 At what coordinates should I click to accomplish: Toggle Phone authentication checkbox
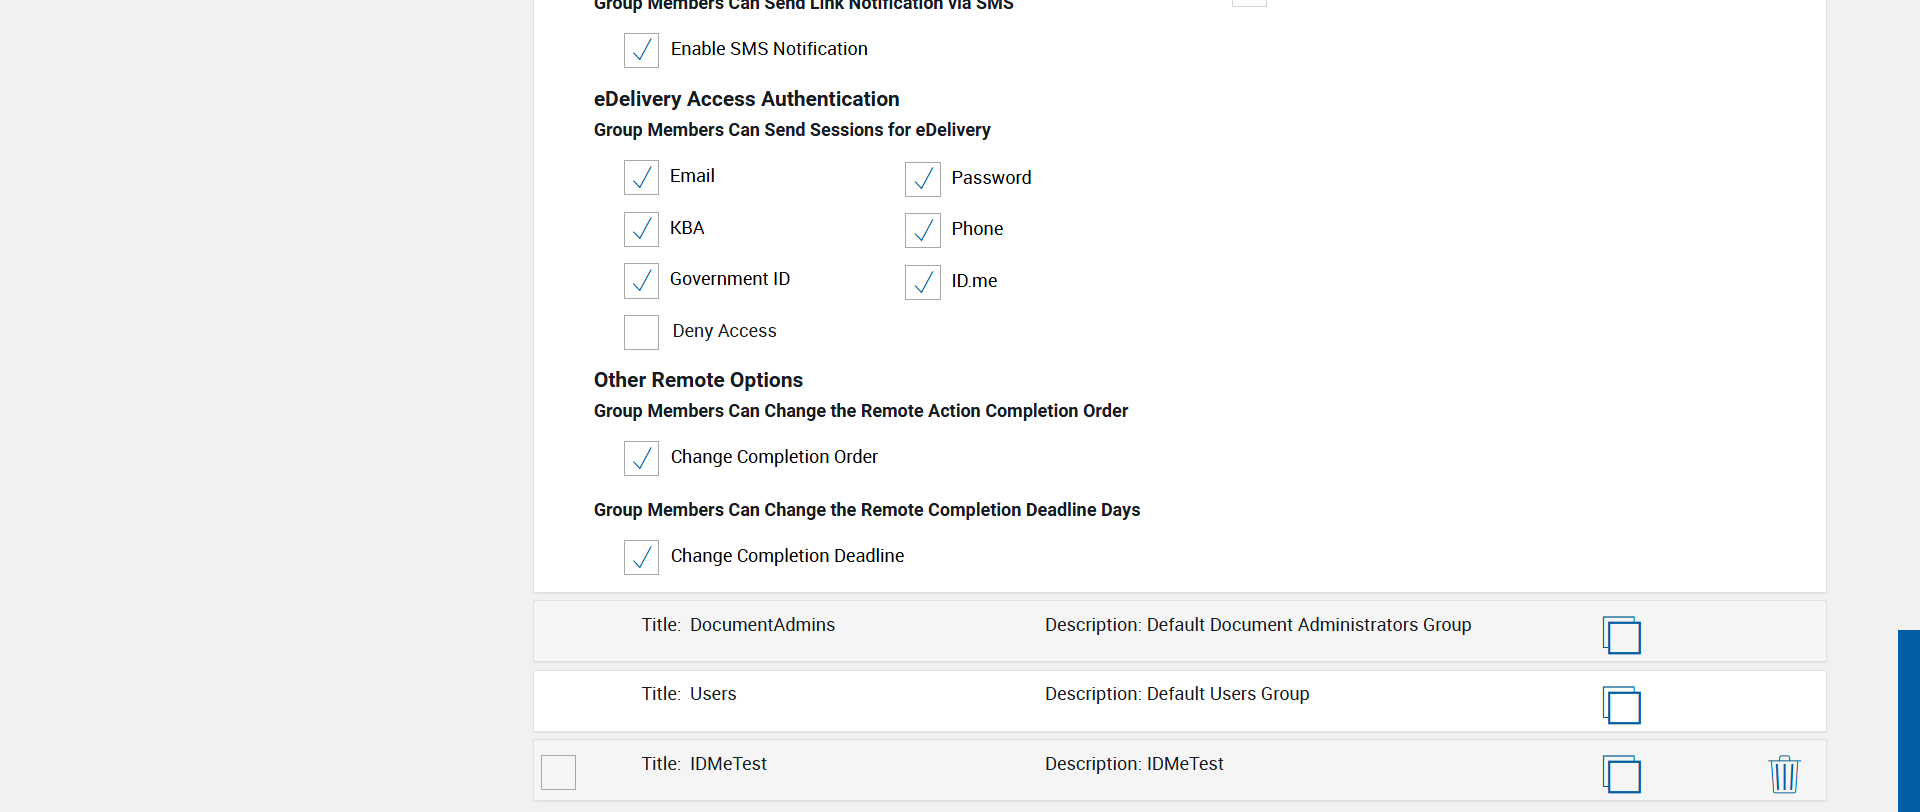922,230
